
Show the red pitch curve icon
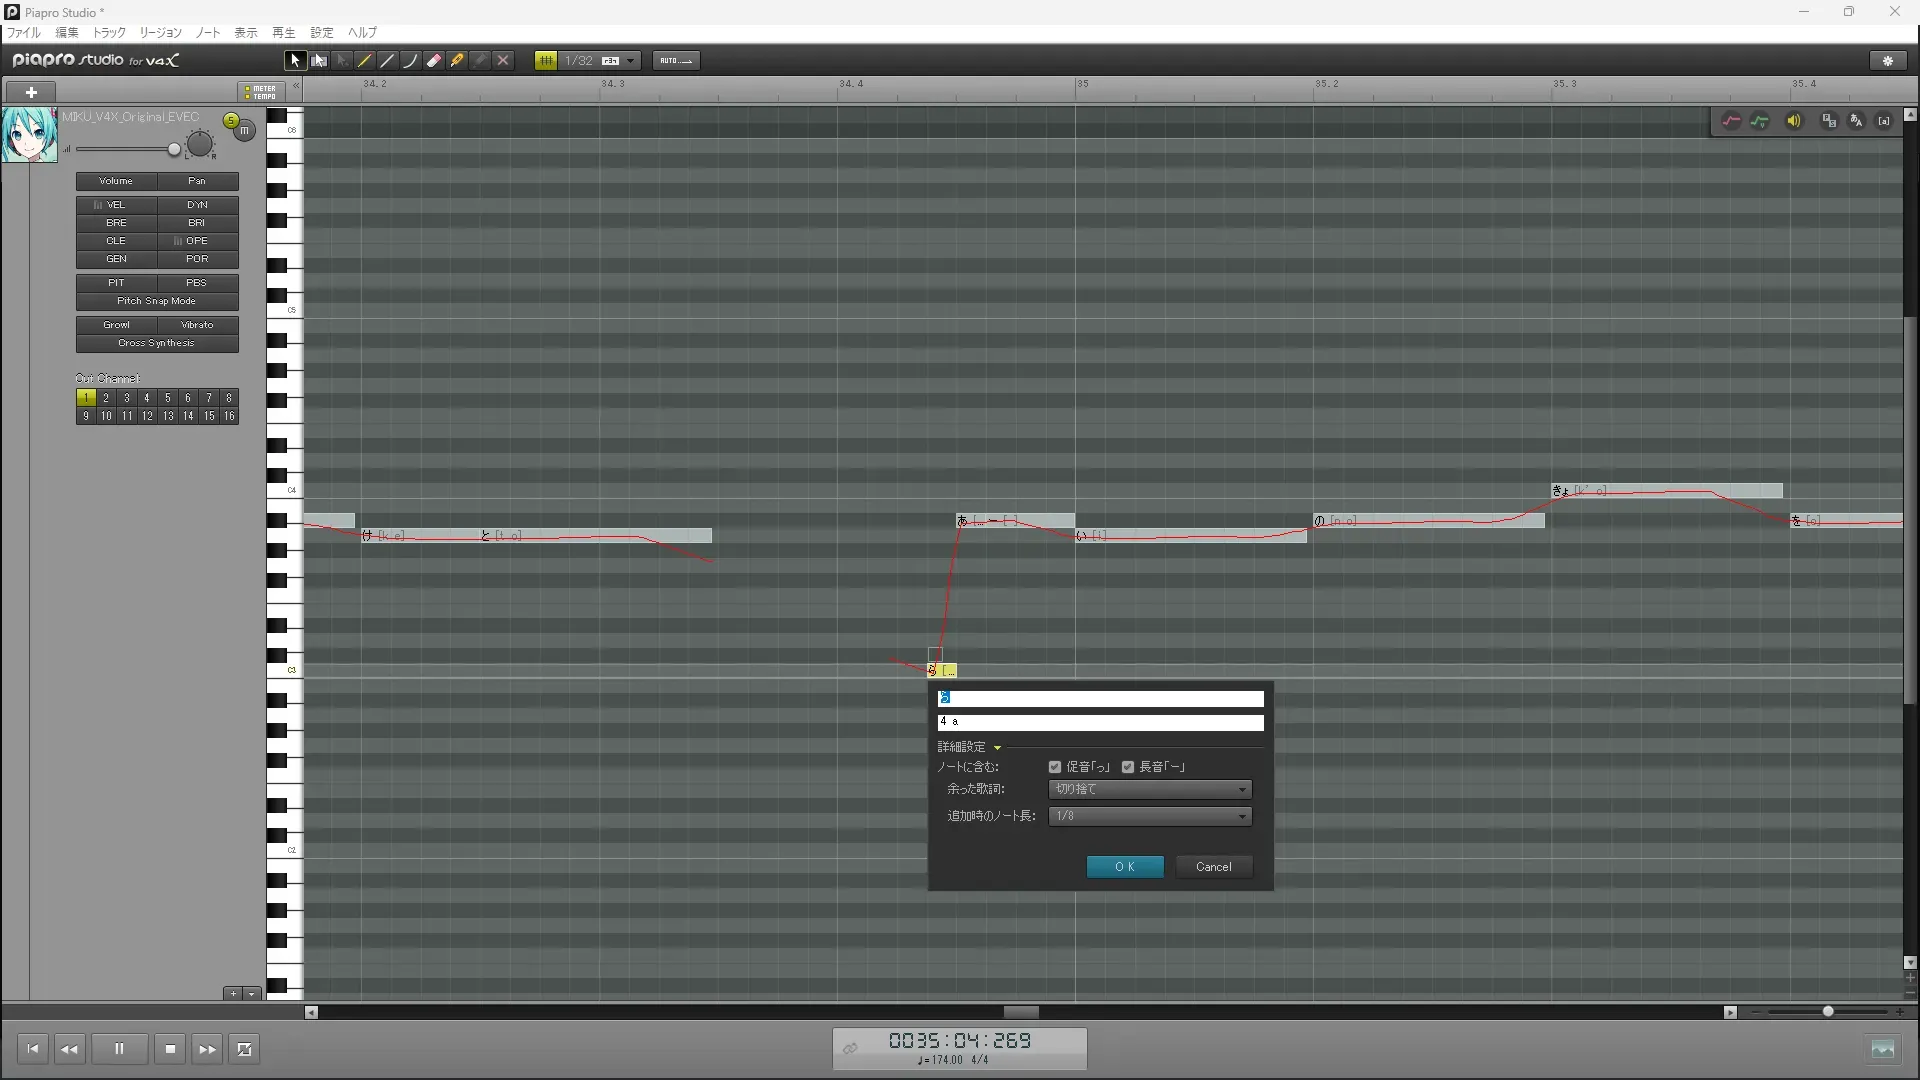(x=1731, y=121)
